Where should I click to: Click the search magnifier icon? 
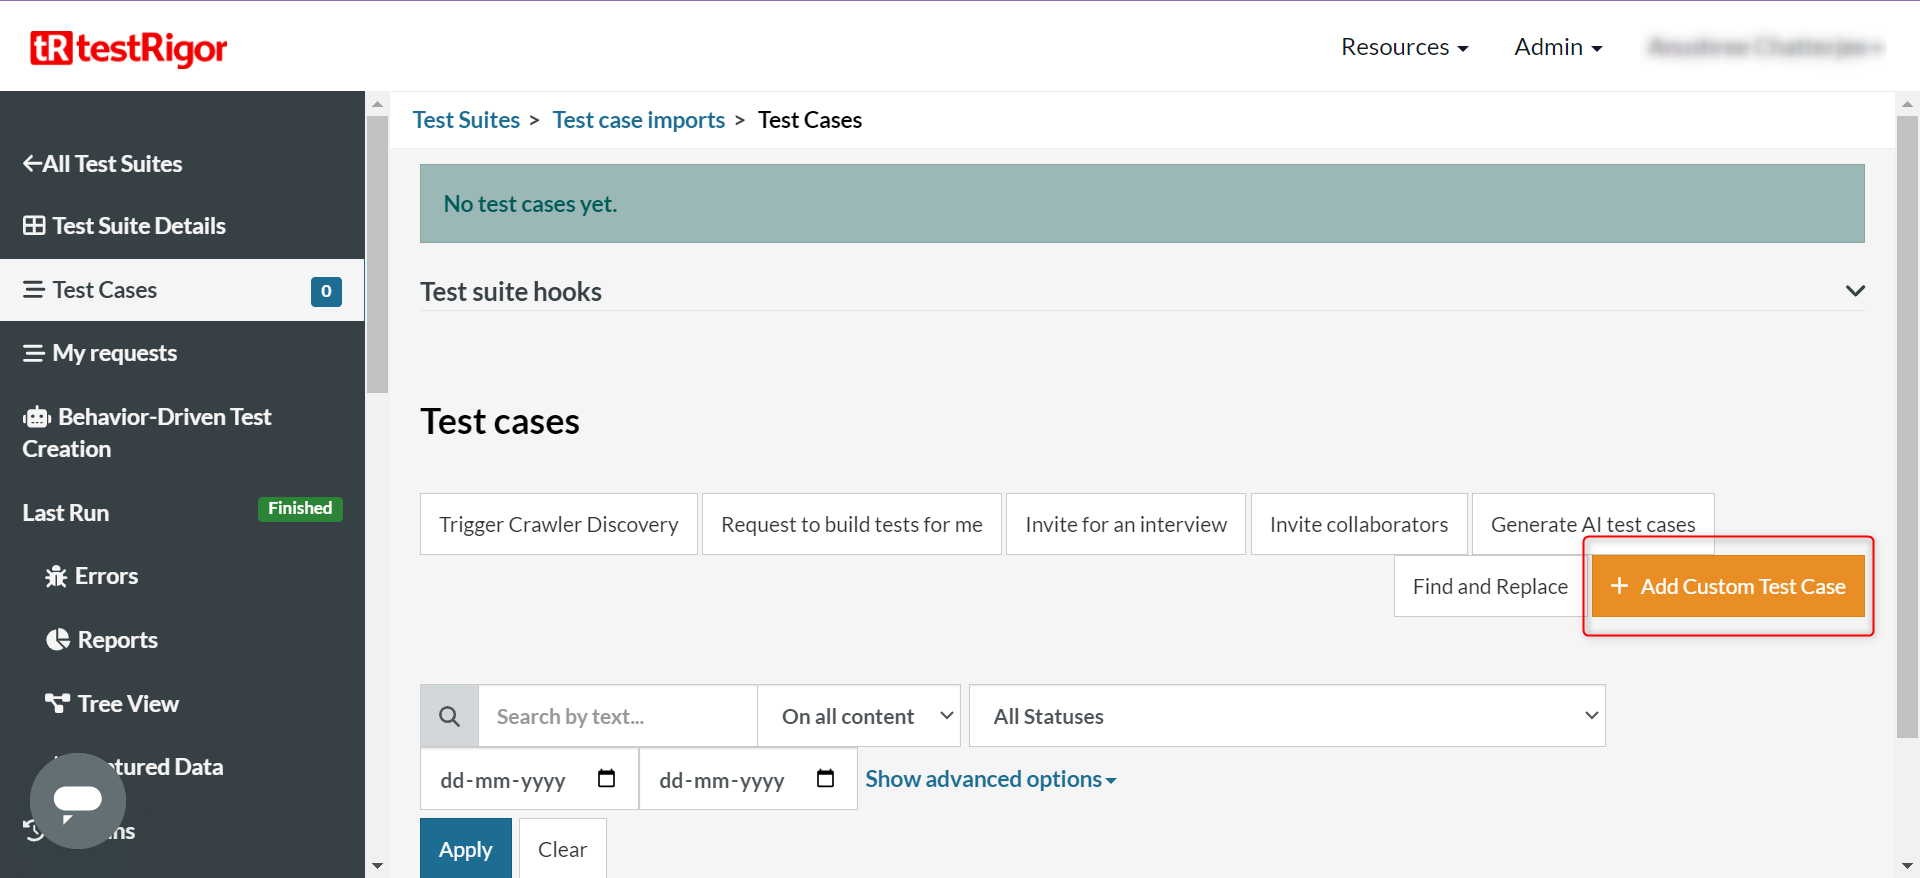pyautogui.click(x=450, y=716)
